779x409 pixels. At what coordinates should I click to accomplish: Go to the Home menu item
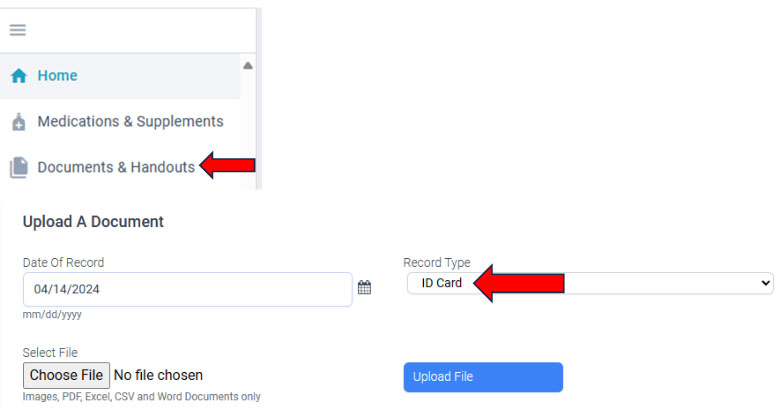(x=57, y=76)
